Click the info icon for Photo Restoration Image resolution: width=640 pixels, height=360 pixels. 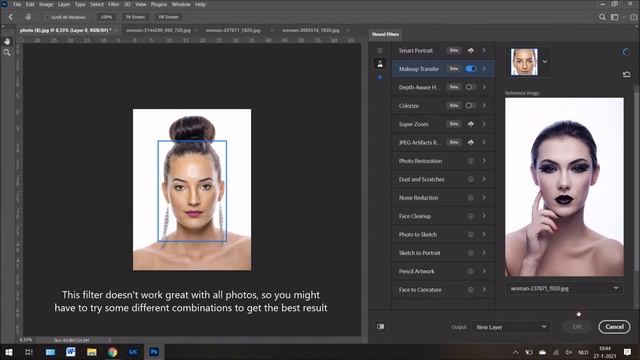[x=471, y=161]
